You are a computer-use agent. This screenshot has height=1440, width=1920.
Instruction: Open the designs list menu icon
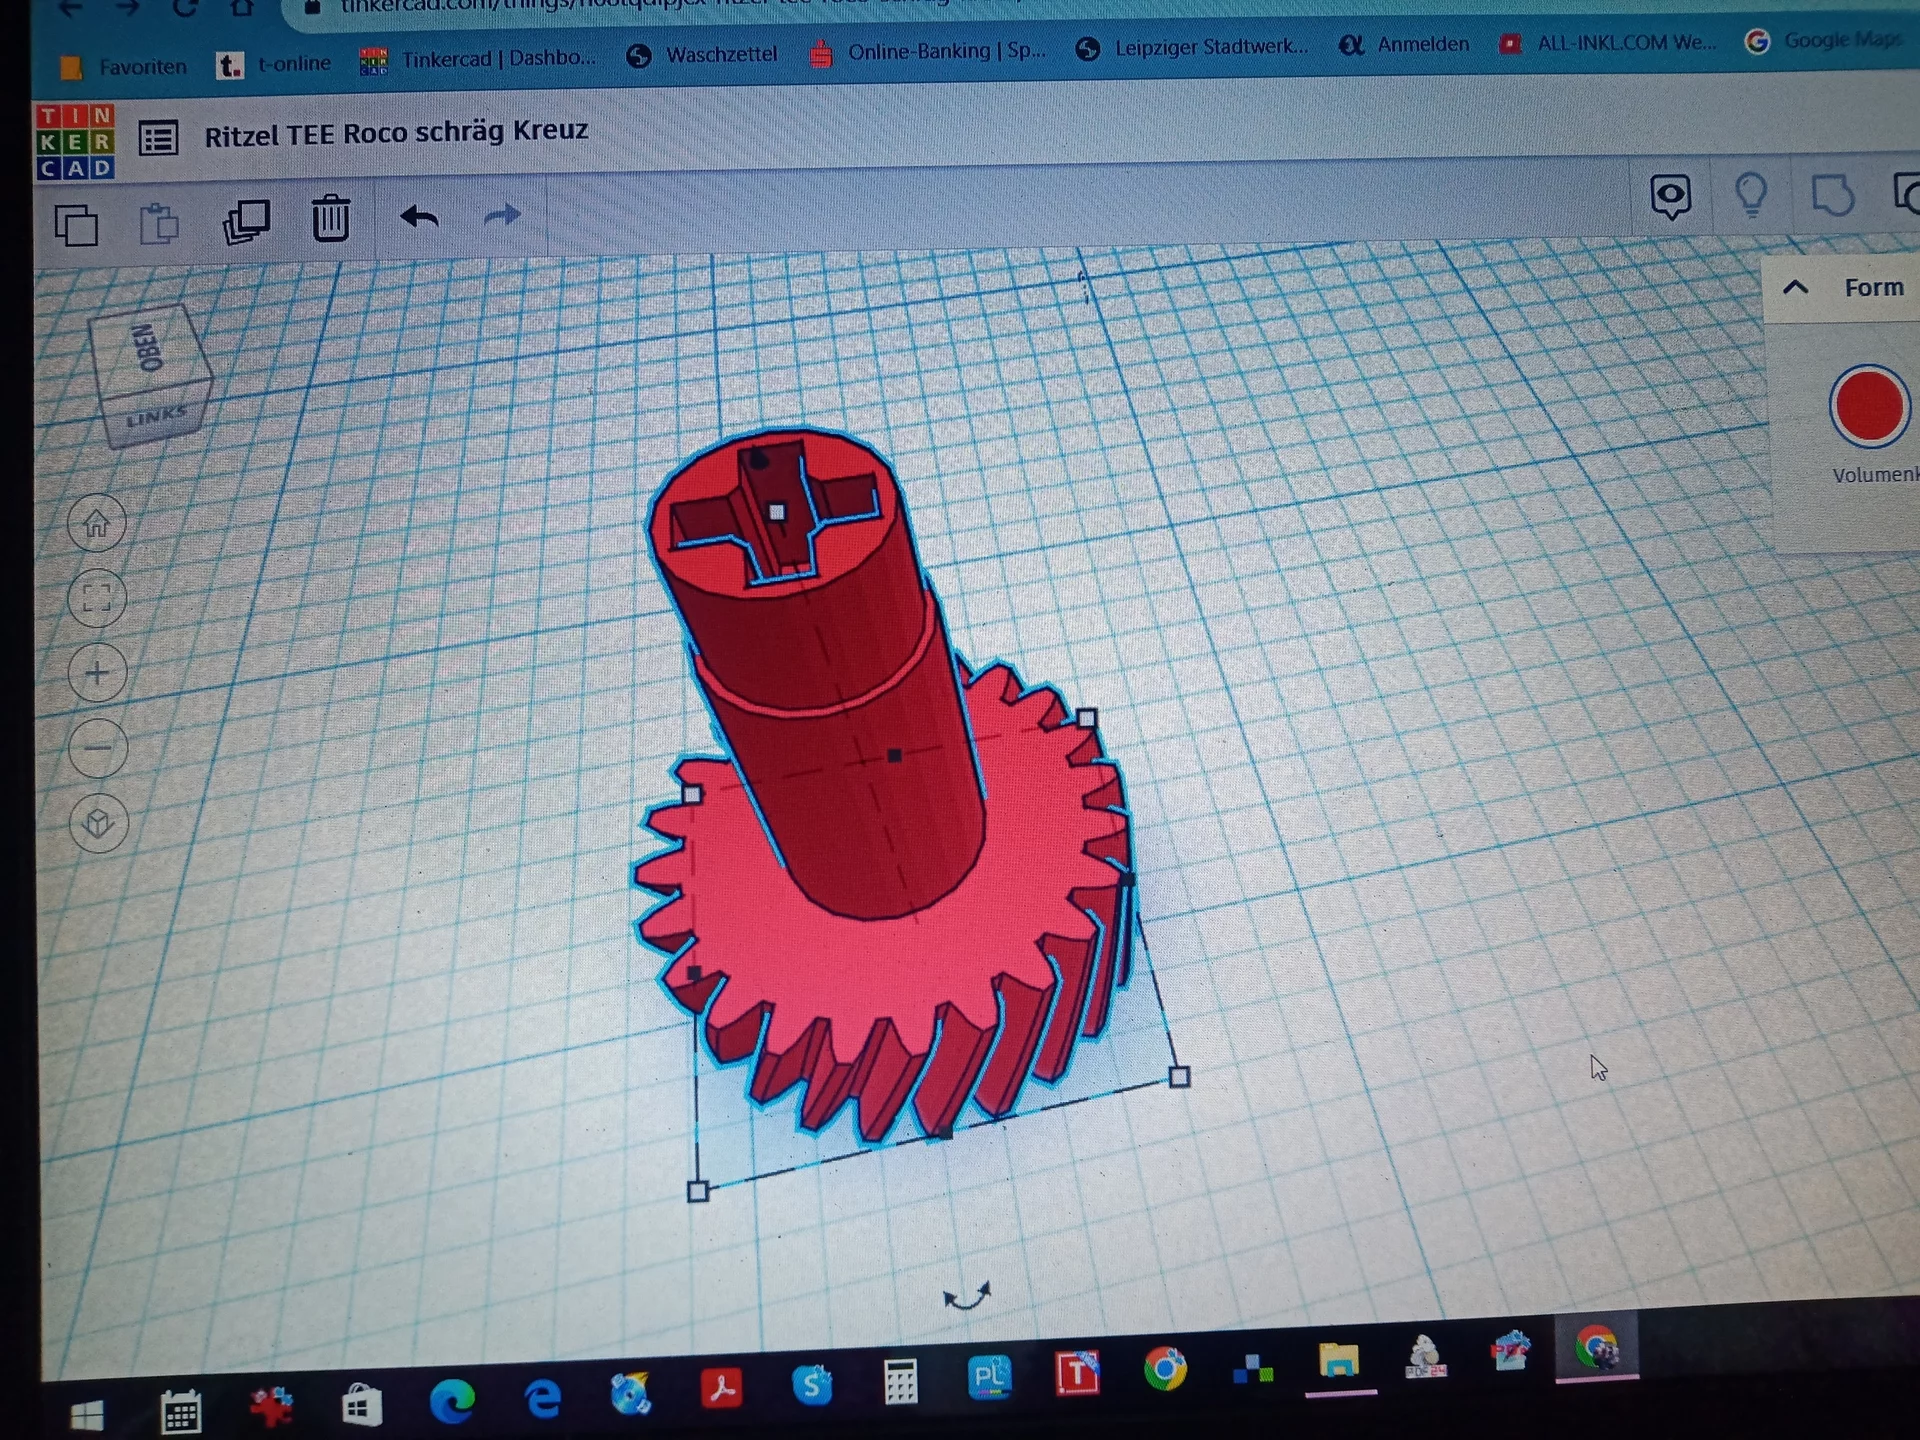pyautogui.click(x=158, y=138)
